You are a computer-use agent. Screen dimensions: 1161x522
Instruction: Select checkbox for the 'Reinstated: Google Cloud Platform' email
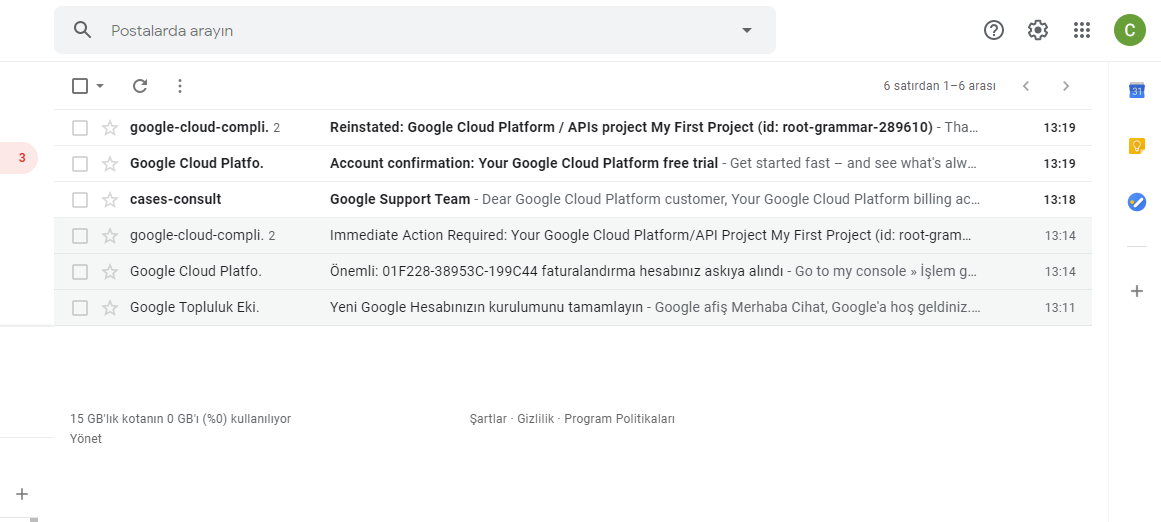click(x=80, y=128)
